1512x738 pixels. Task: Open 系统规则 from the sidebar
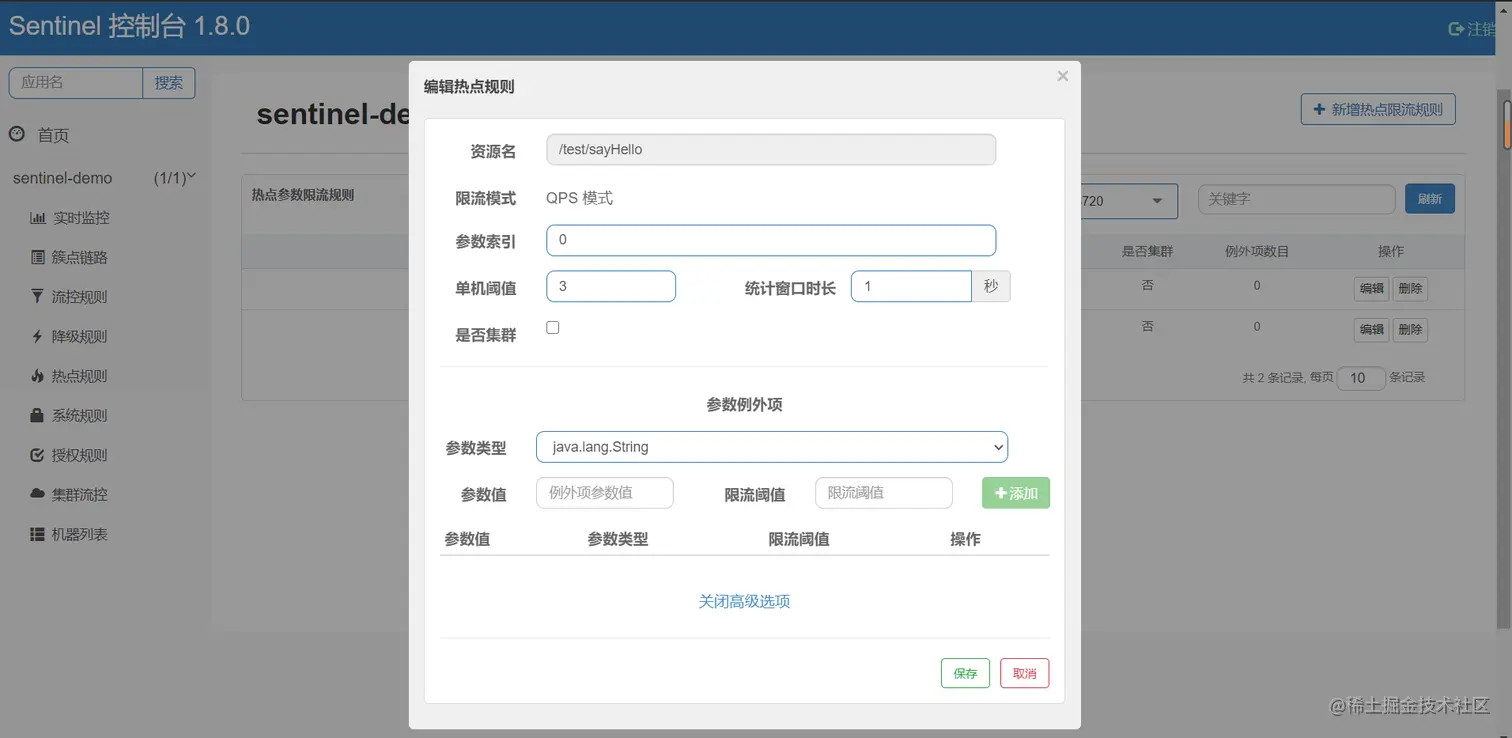tap(79, 415)
